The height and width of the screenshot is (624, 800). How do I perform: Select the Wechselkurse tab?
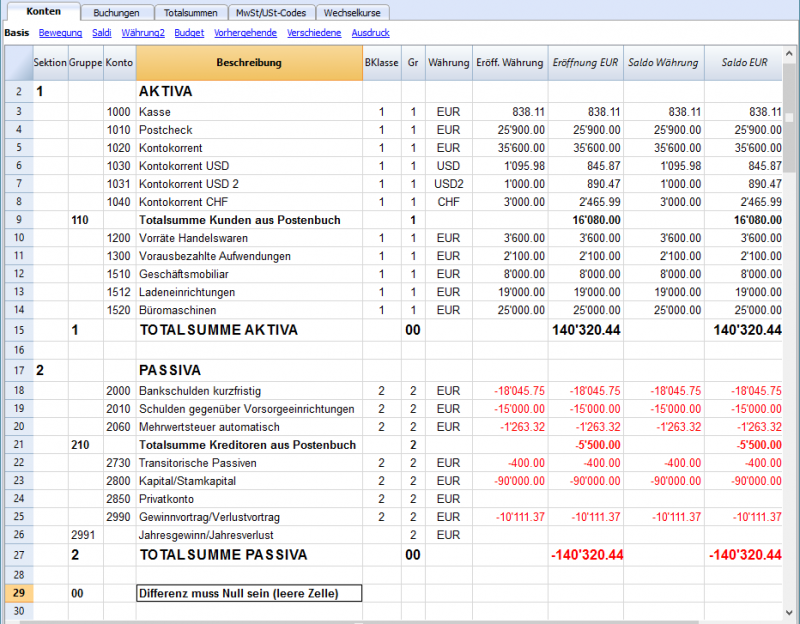pyautogui.click(x=352, y=13)
